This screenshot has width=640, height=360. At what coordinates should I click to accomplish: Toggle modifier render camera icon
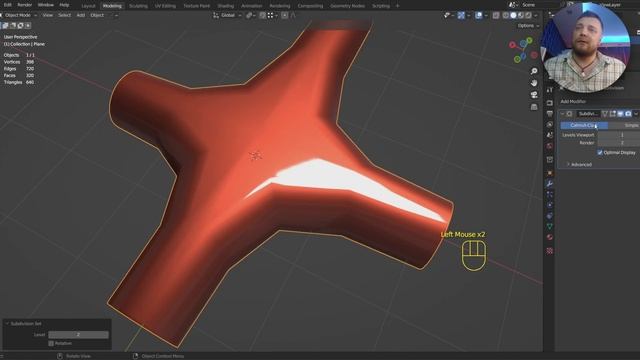coord(628,114)
